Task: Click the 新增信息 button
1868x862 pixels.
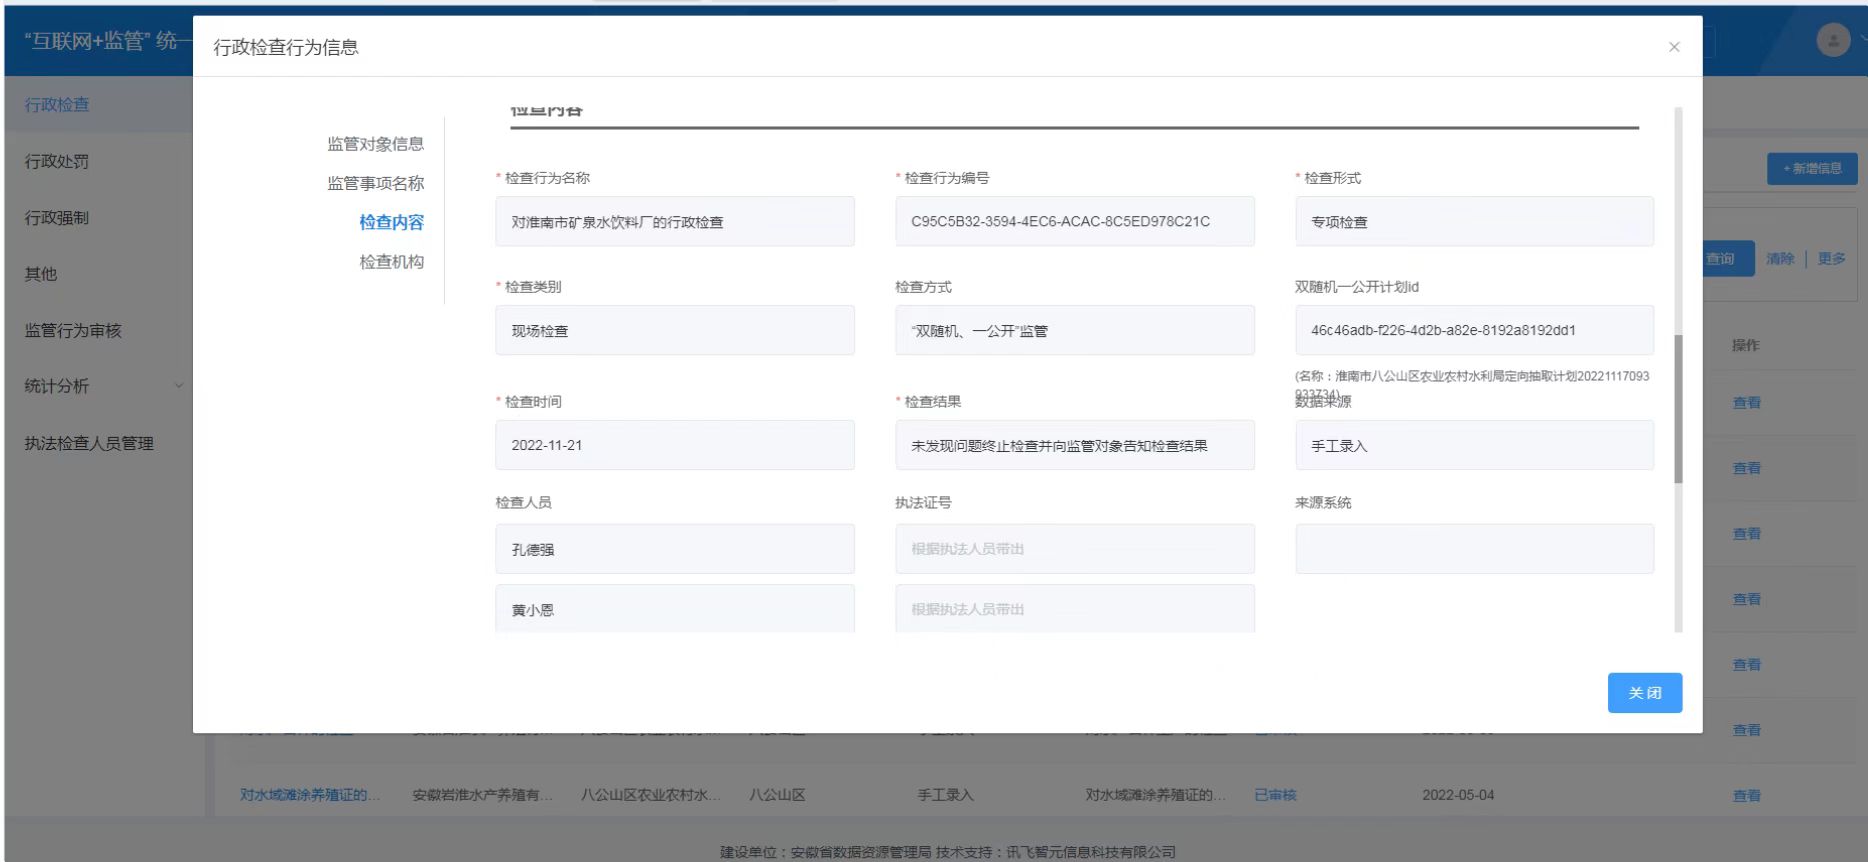Action: 1811,168
